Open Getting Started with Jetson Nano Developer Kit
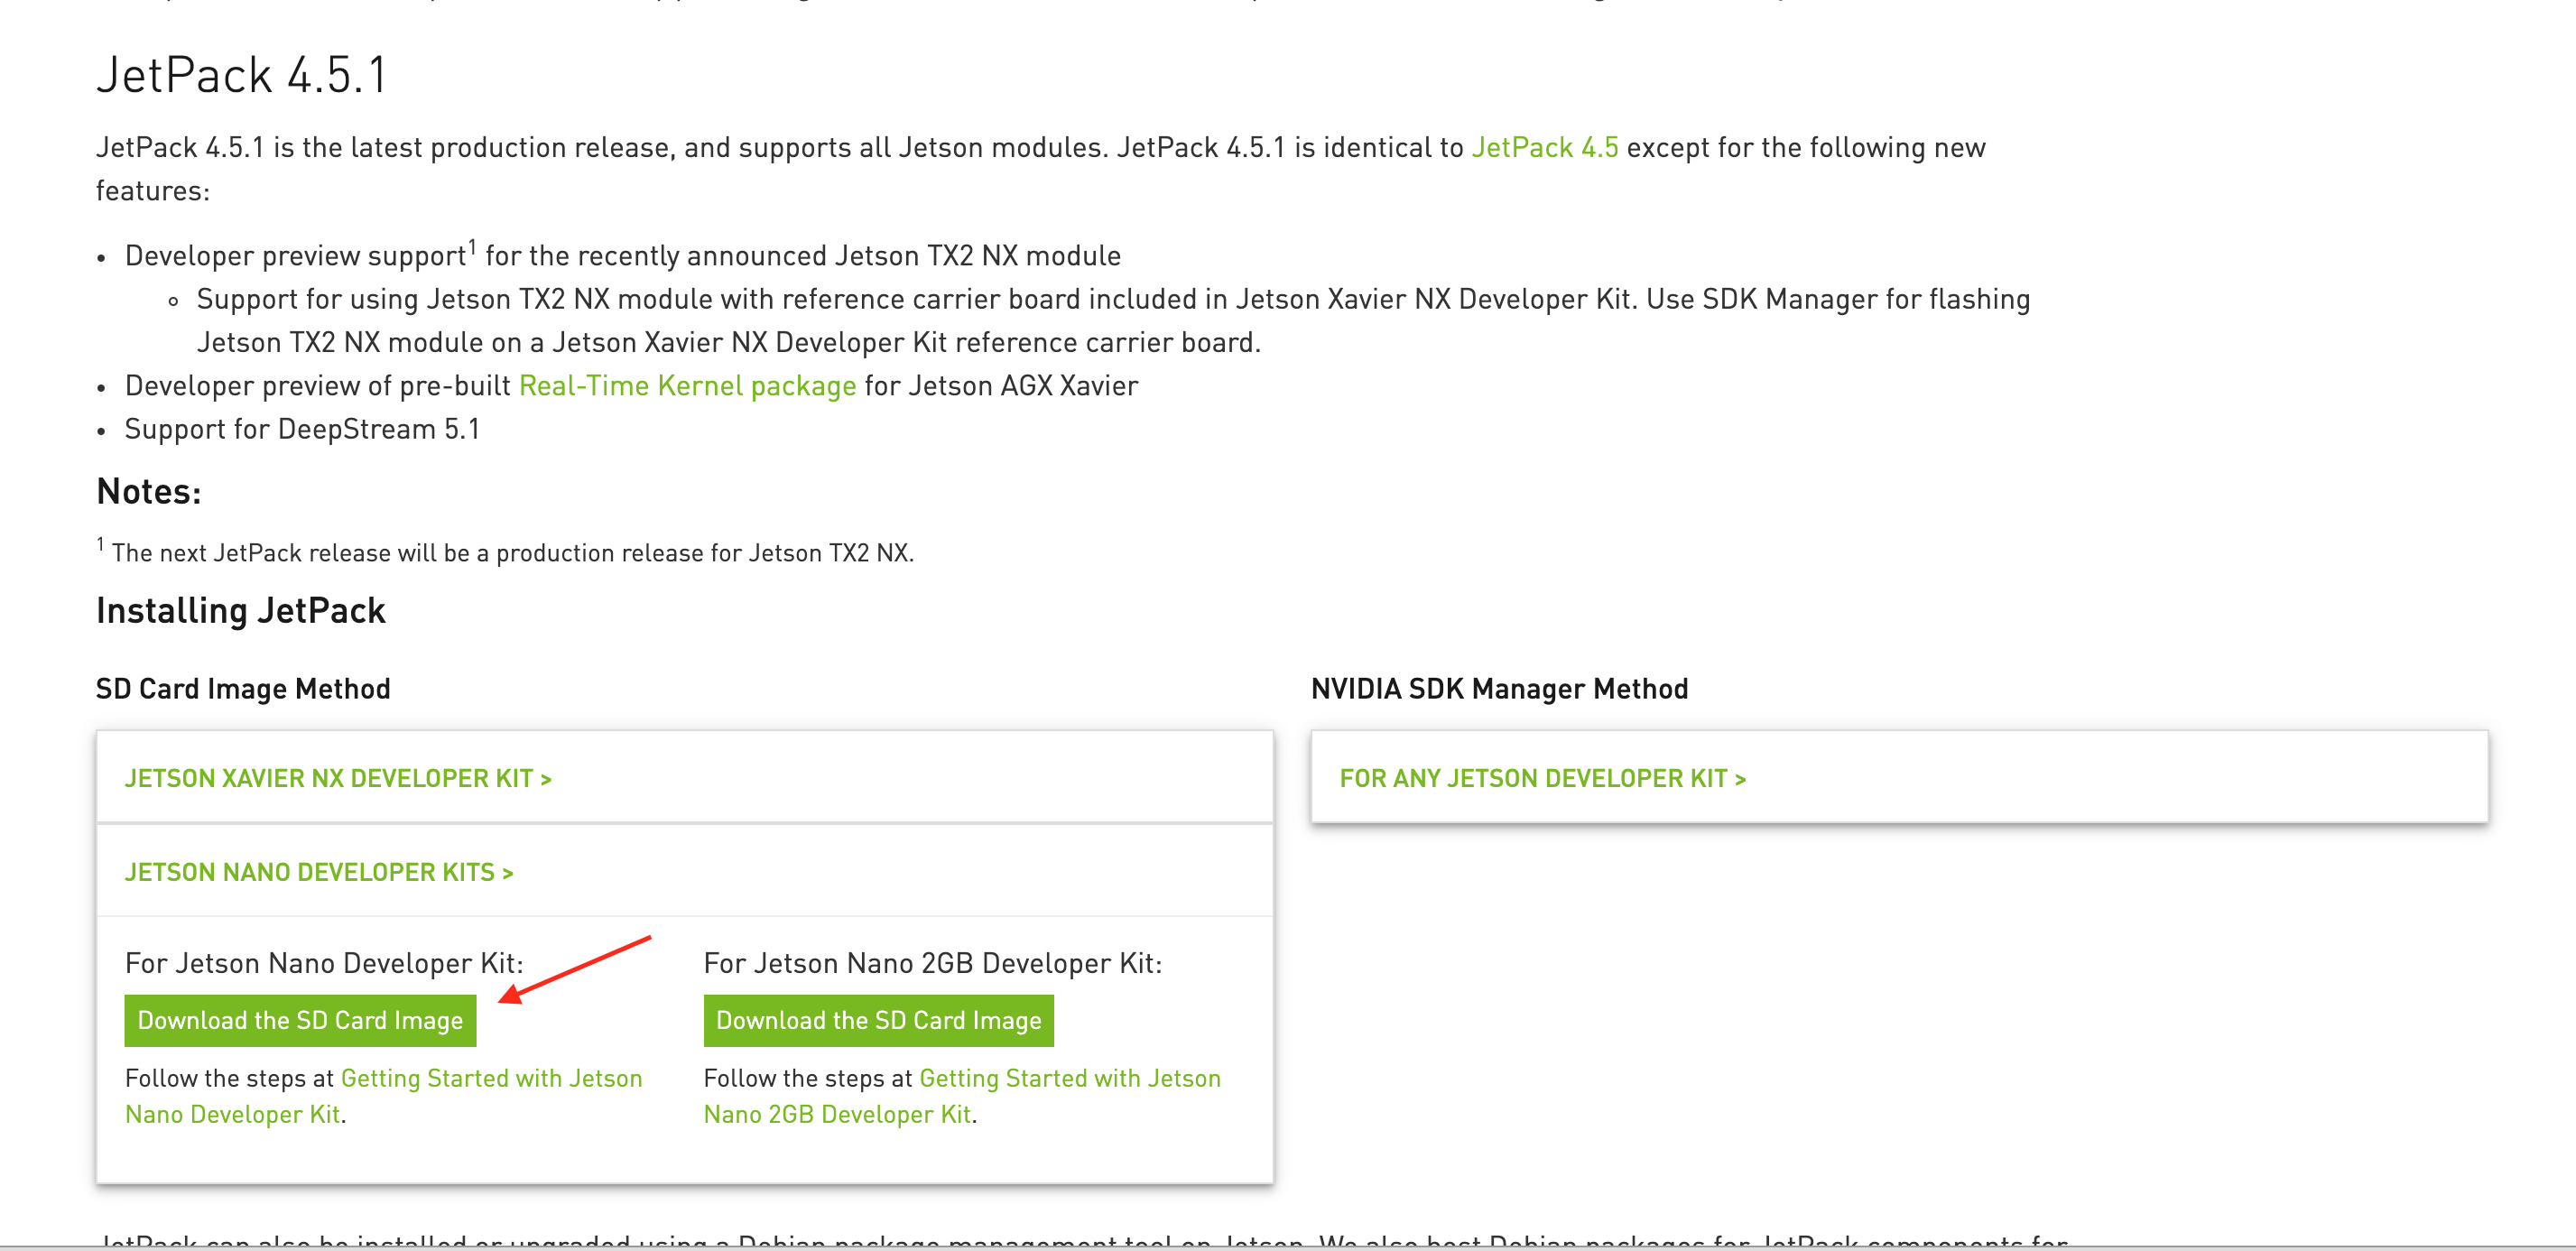This screenshot has height=1251, width=2576. [x=491, y=1078]
